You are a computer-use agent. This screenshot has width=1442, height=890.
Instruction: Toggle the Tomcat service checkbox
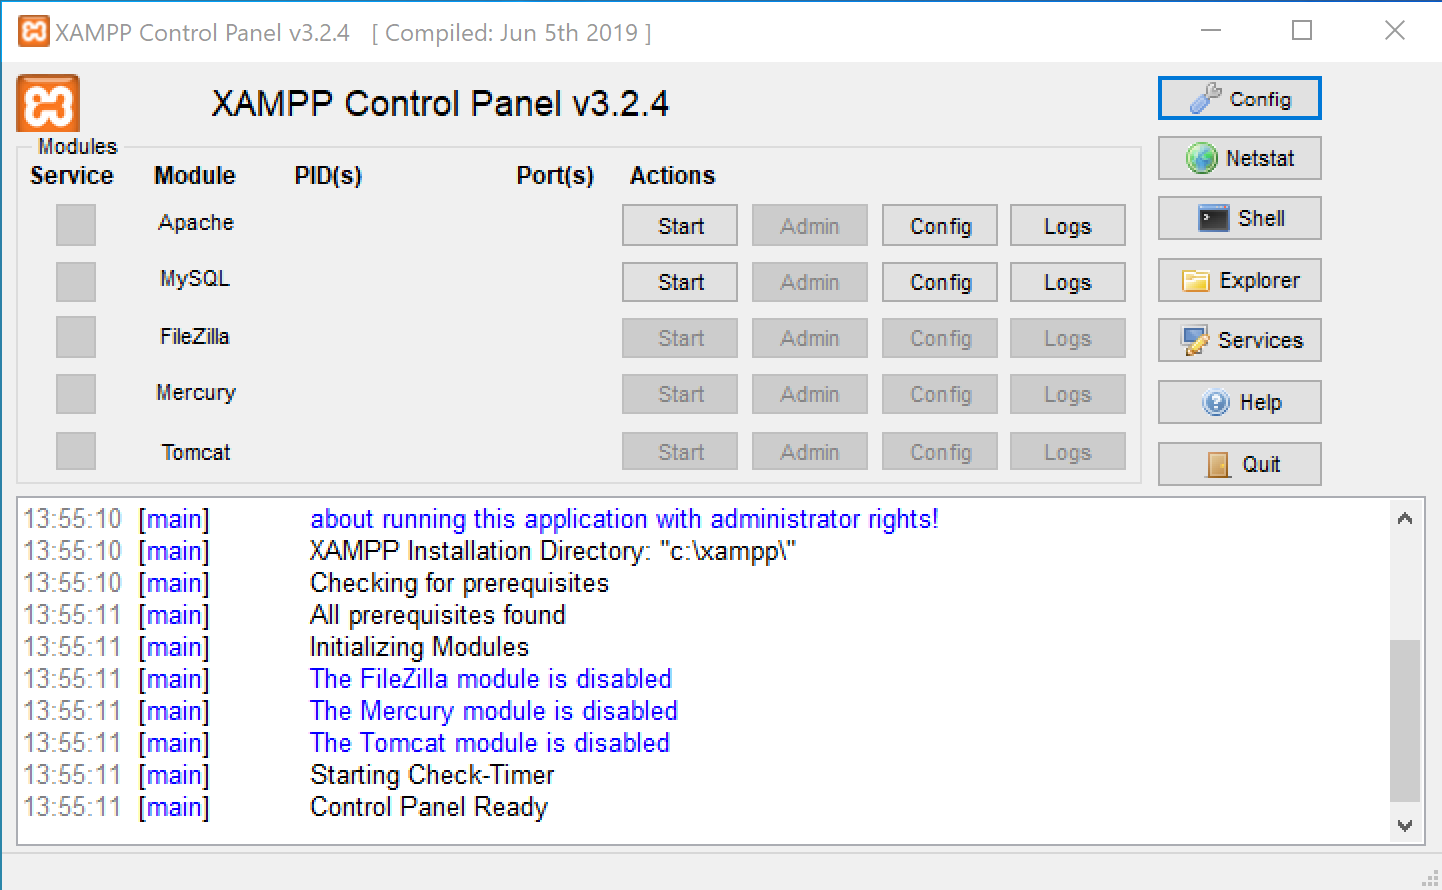(x=76, y=451)
